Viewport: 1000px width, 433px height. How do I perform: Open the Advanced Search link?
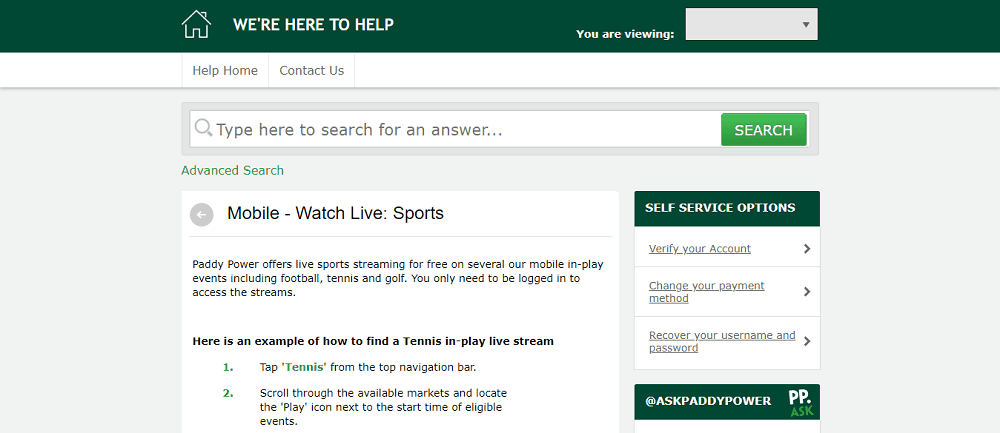pos(232,170)
